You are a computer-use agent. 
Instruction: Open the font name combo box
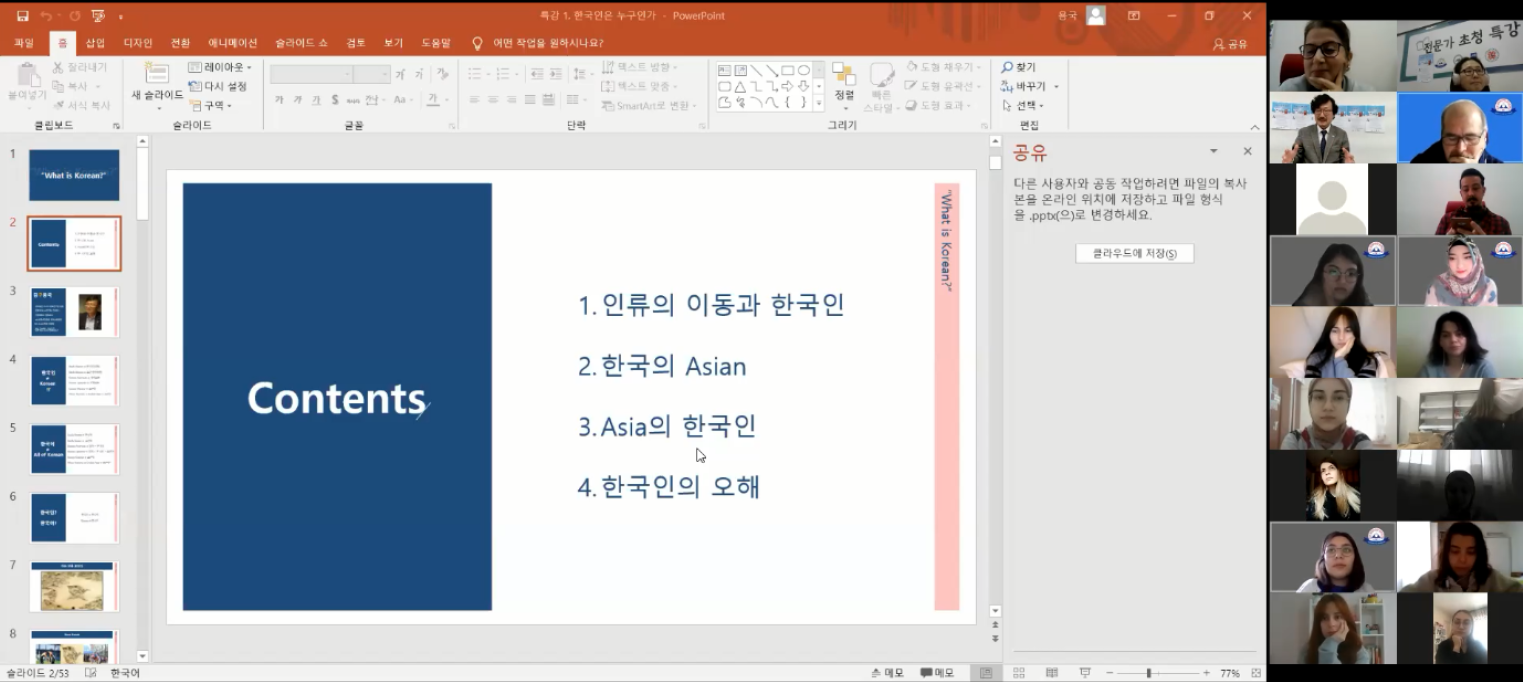pyautogui.click(x=311, y=74)
